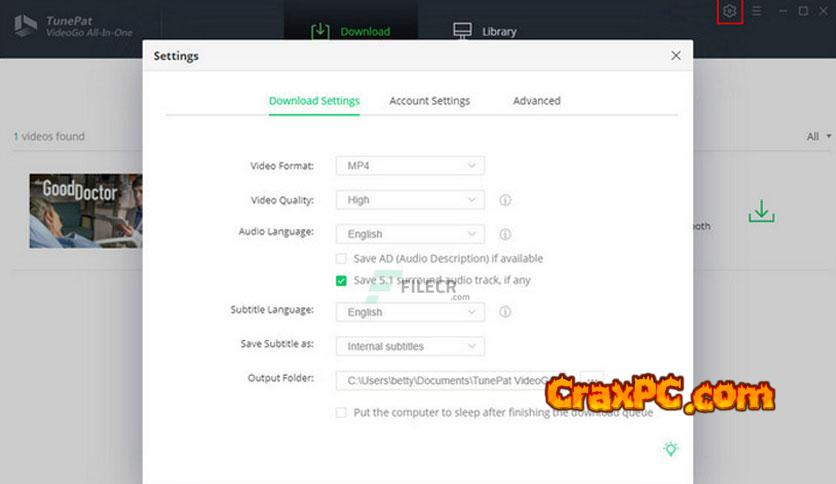Open the Save Subtitle as dropdown
Image resolution: width=836 pixels, height=484 pixels.
410,346
